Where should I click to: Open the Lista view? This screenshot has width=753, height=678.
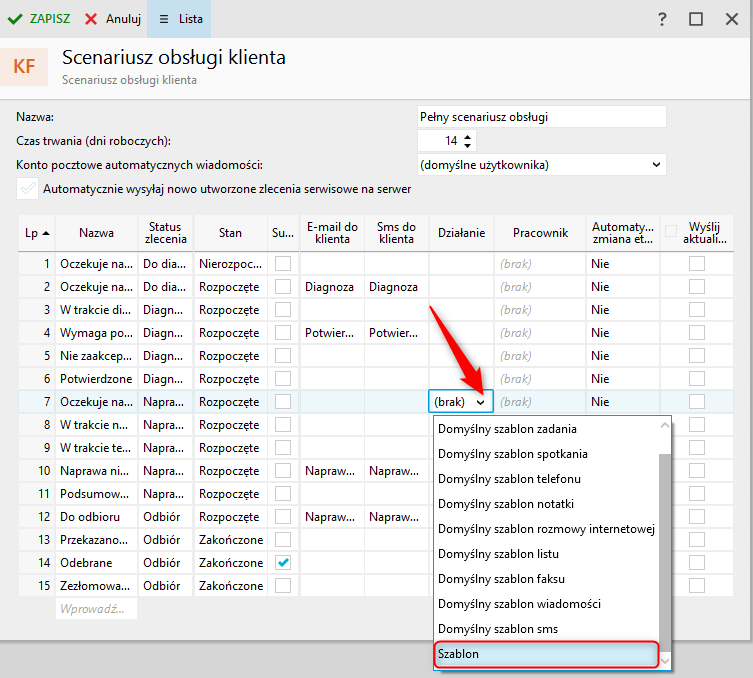tap(180, 19)
